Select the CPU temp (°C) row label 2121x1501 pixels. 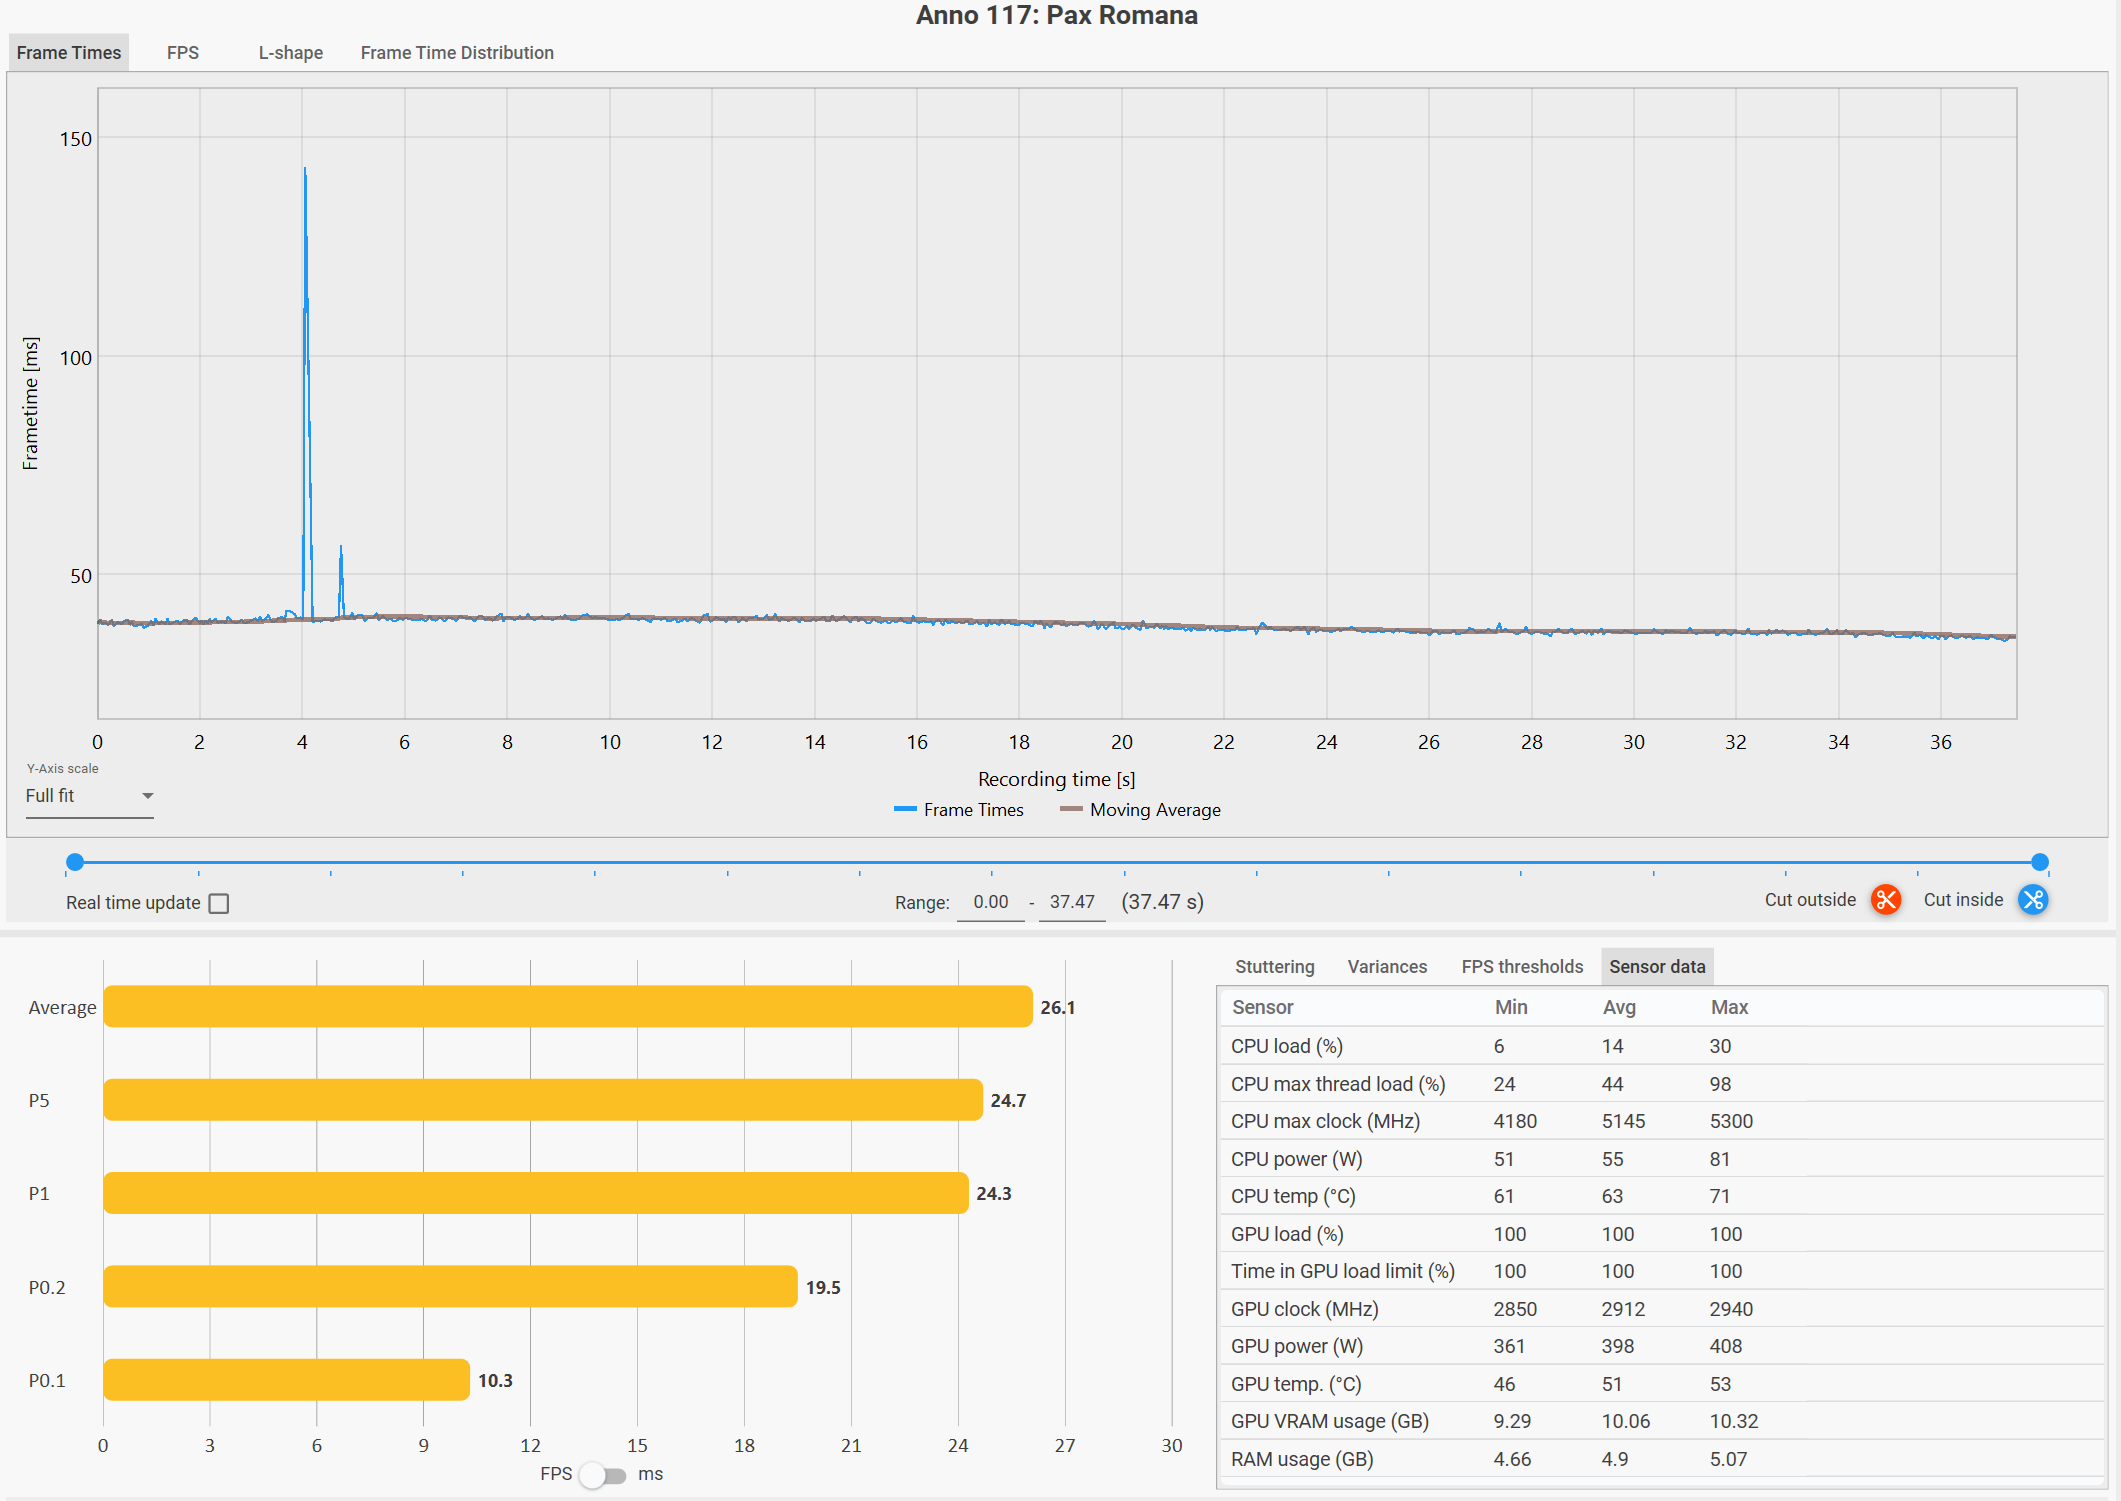click(1293, 1196)
